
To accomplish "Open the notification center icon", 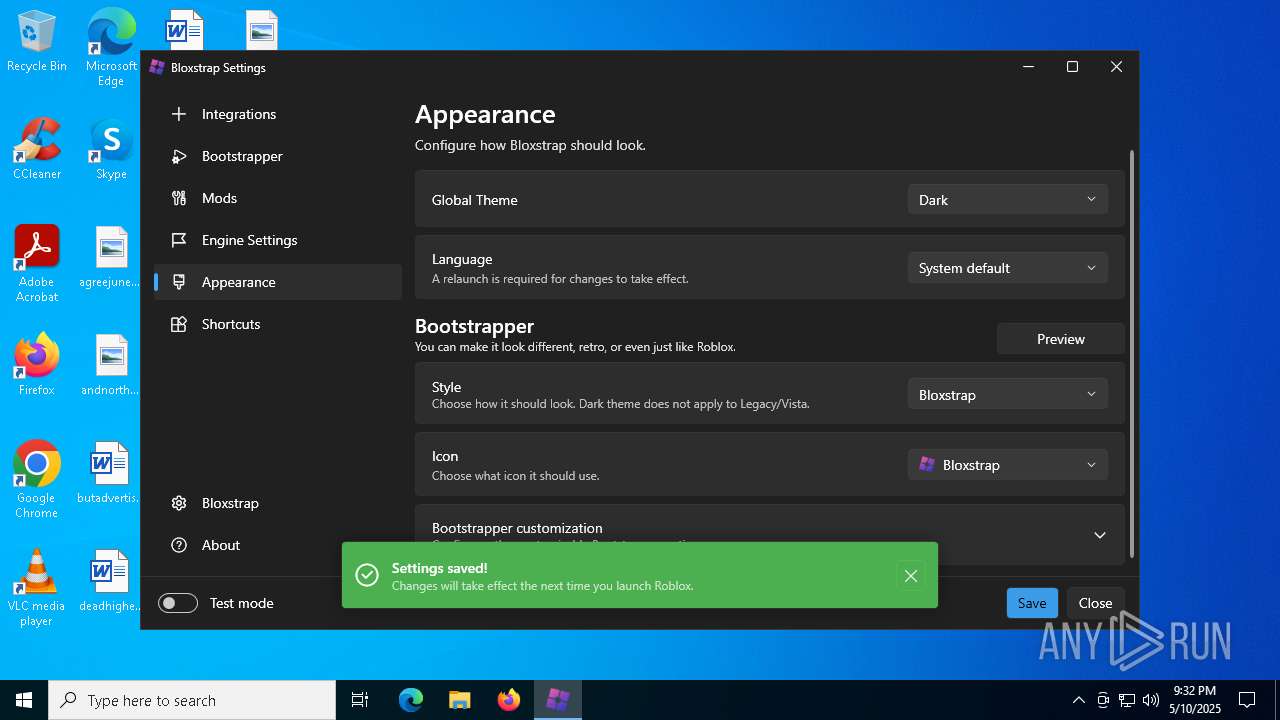I will (1247, 700).
